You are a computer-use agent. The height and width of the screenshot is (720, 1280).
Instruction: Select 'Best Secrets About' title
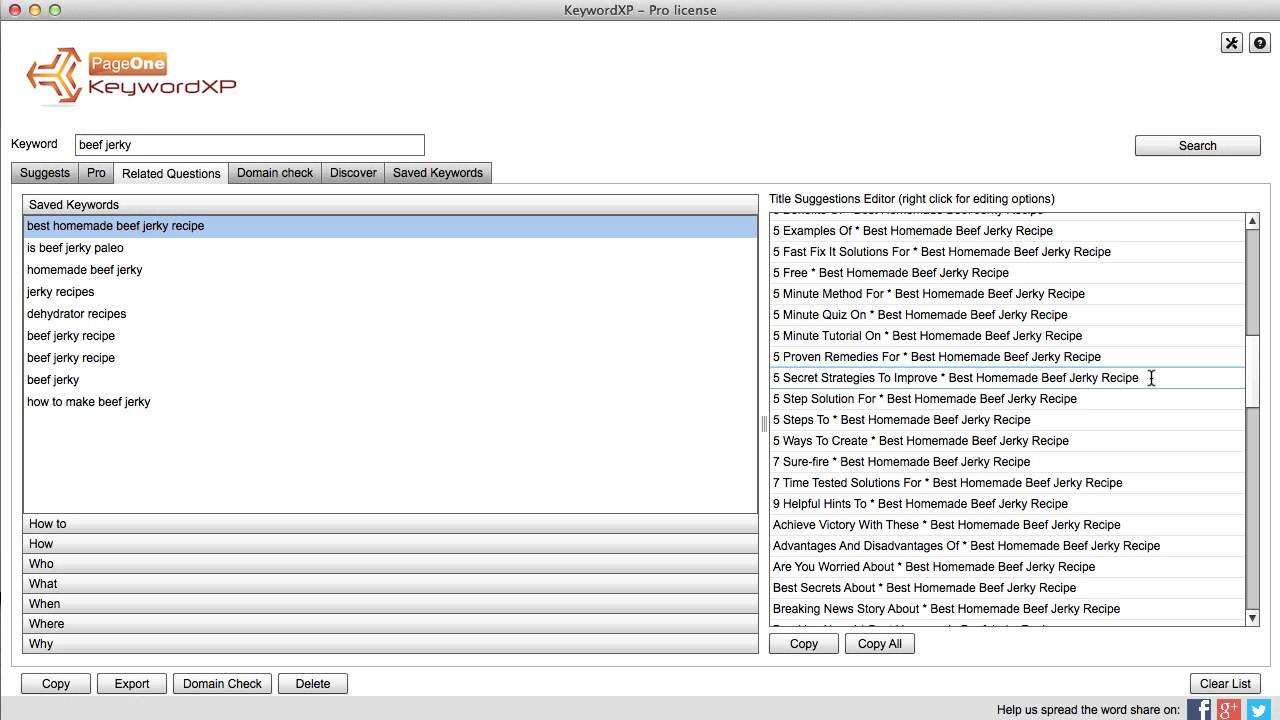(1007, 588)
